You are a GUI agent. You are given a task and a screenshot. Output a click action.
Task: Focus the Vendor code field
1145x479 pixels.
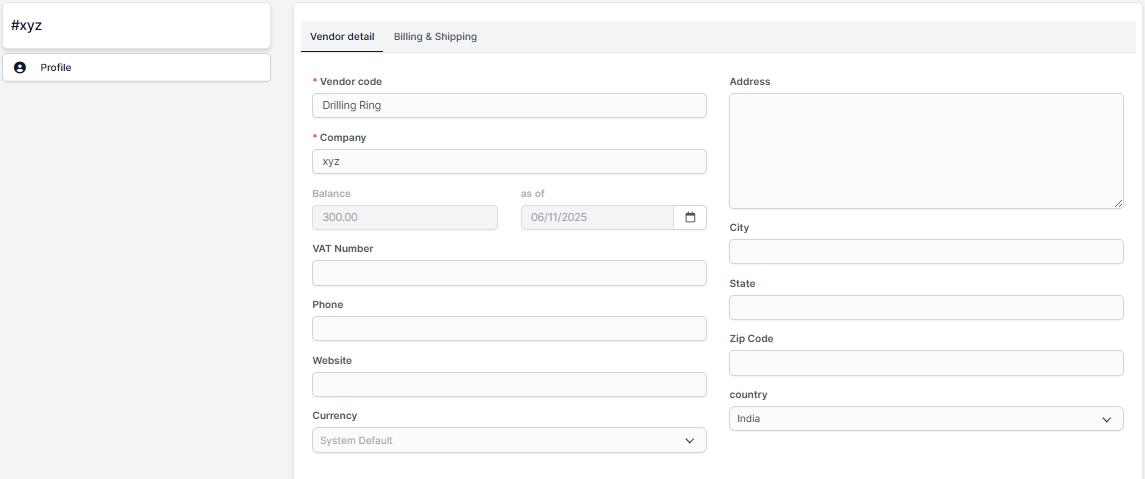coord(509,105)
